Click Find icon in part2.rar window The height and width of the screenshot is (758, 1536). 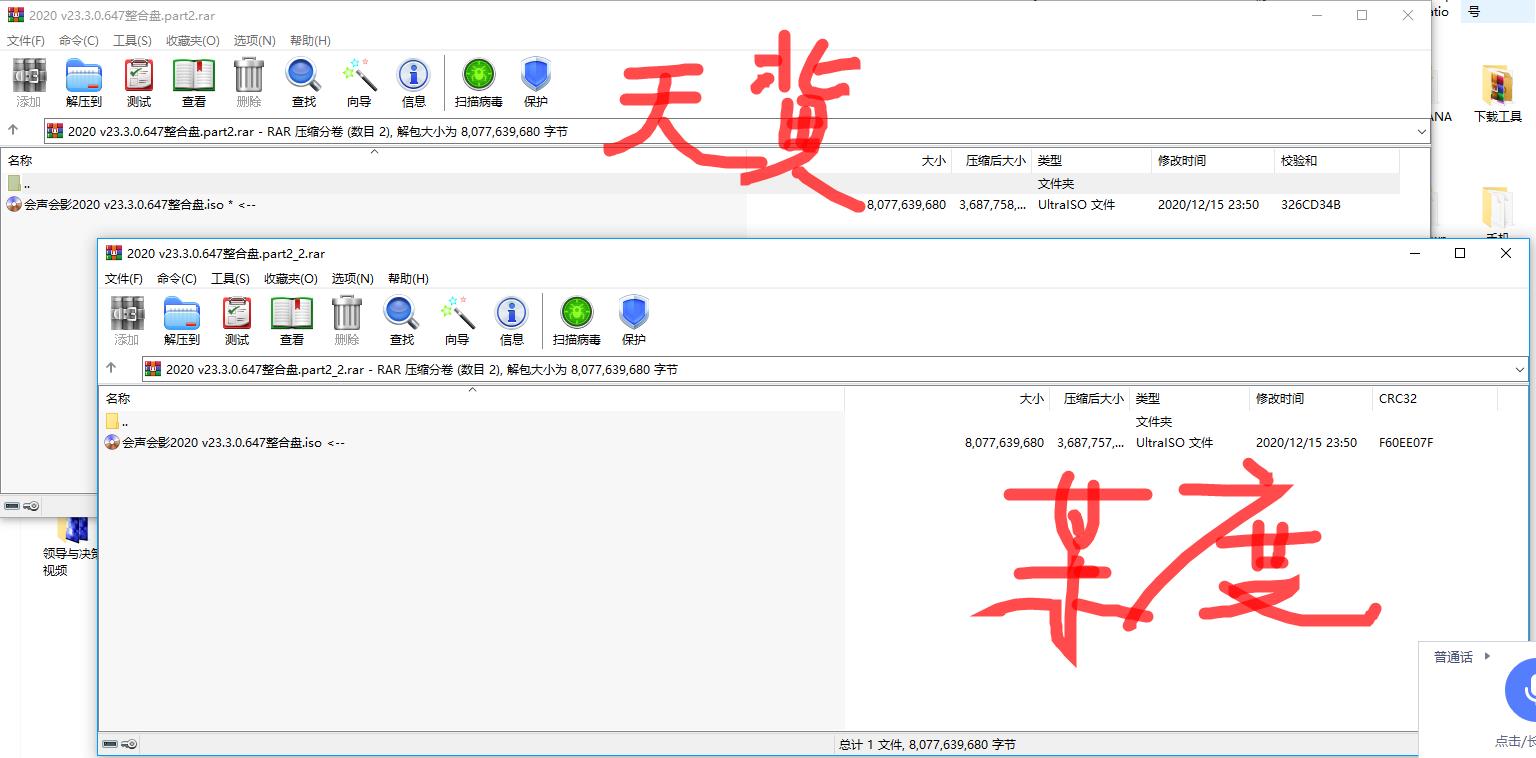point(304,83)
